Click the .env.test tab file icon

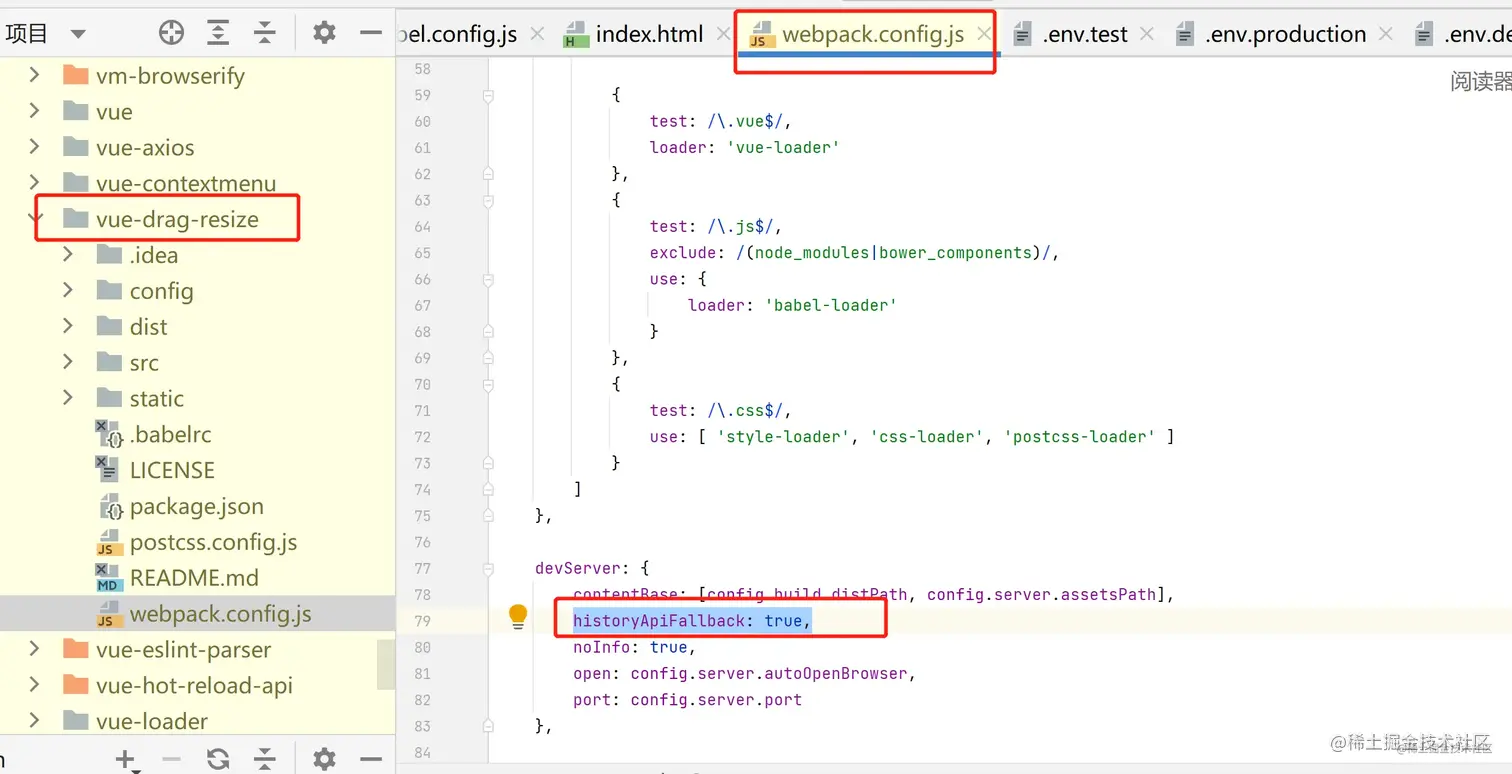click(x=1022, y=35)
